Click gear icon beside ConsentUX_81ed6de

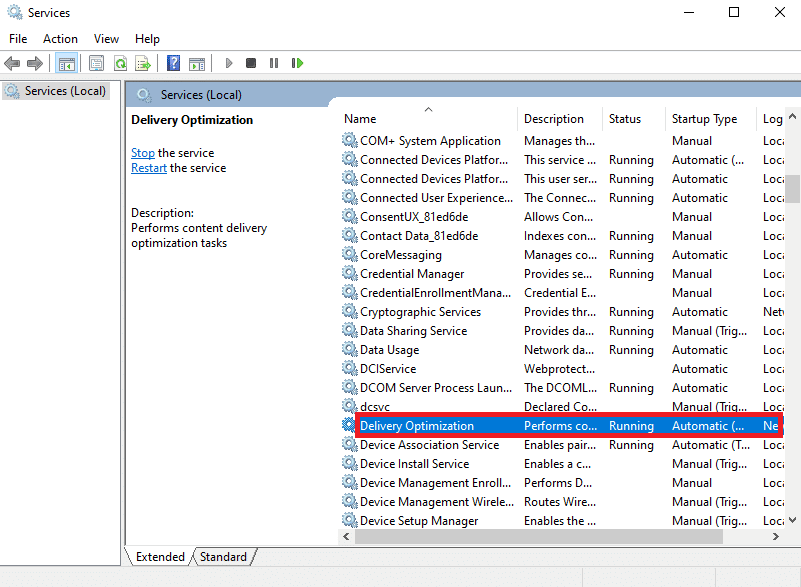coord(349,217)
